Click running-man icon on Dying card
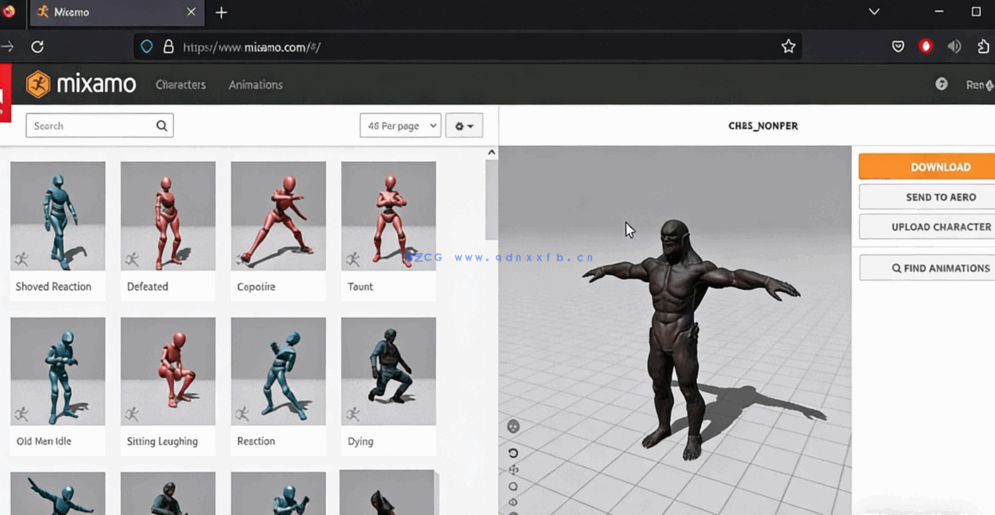 (x=353, y=414)
